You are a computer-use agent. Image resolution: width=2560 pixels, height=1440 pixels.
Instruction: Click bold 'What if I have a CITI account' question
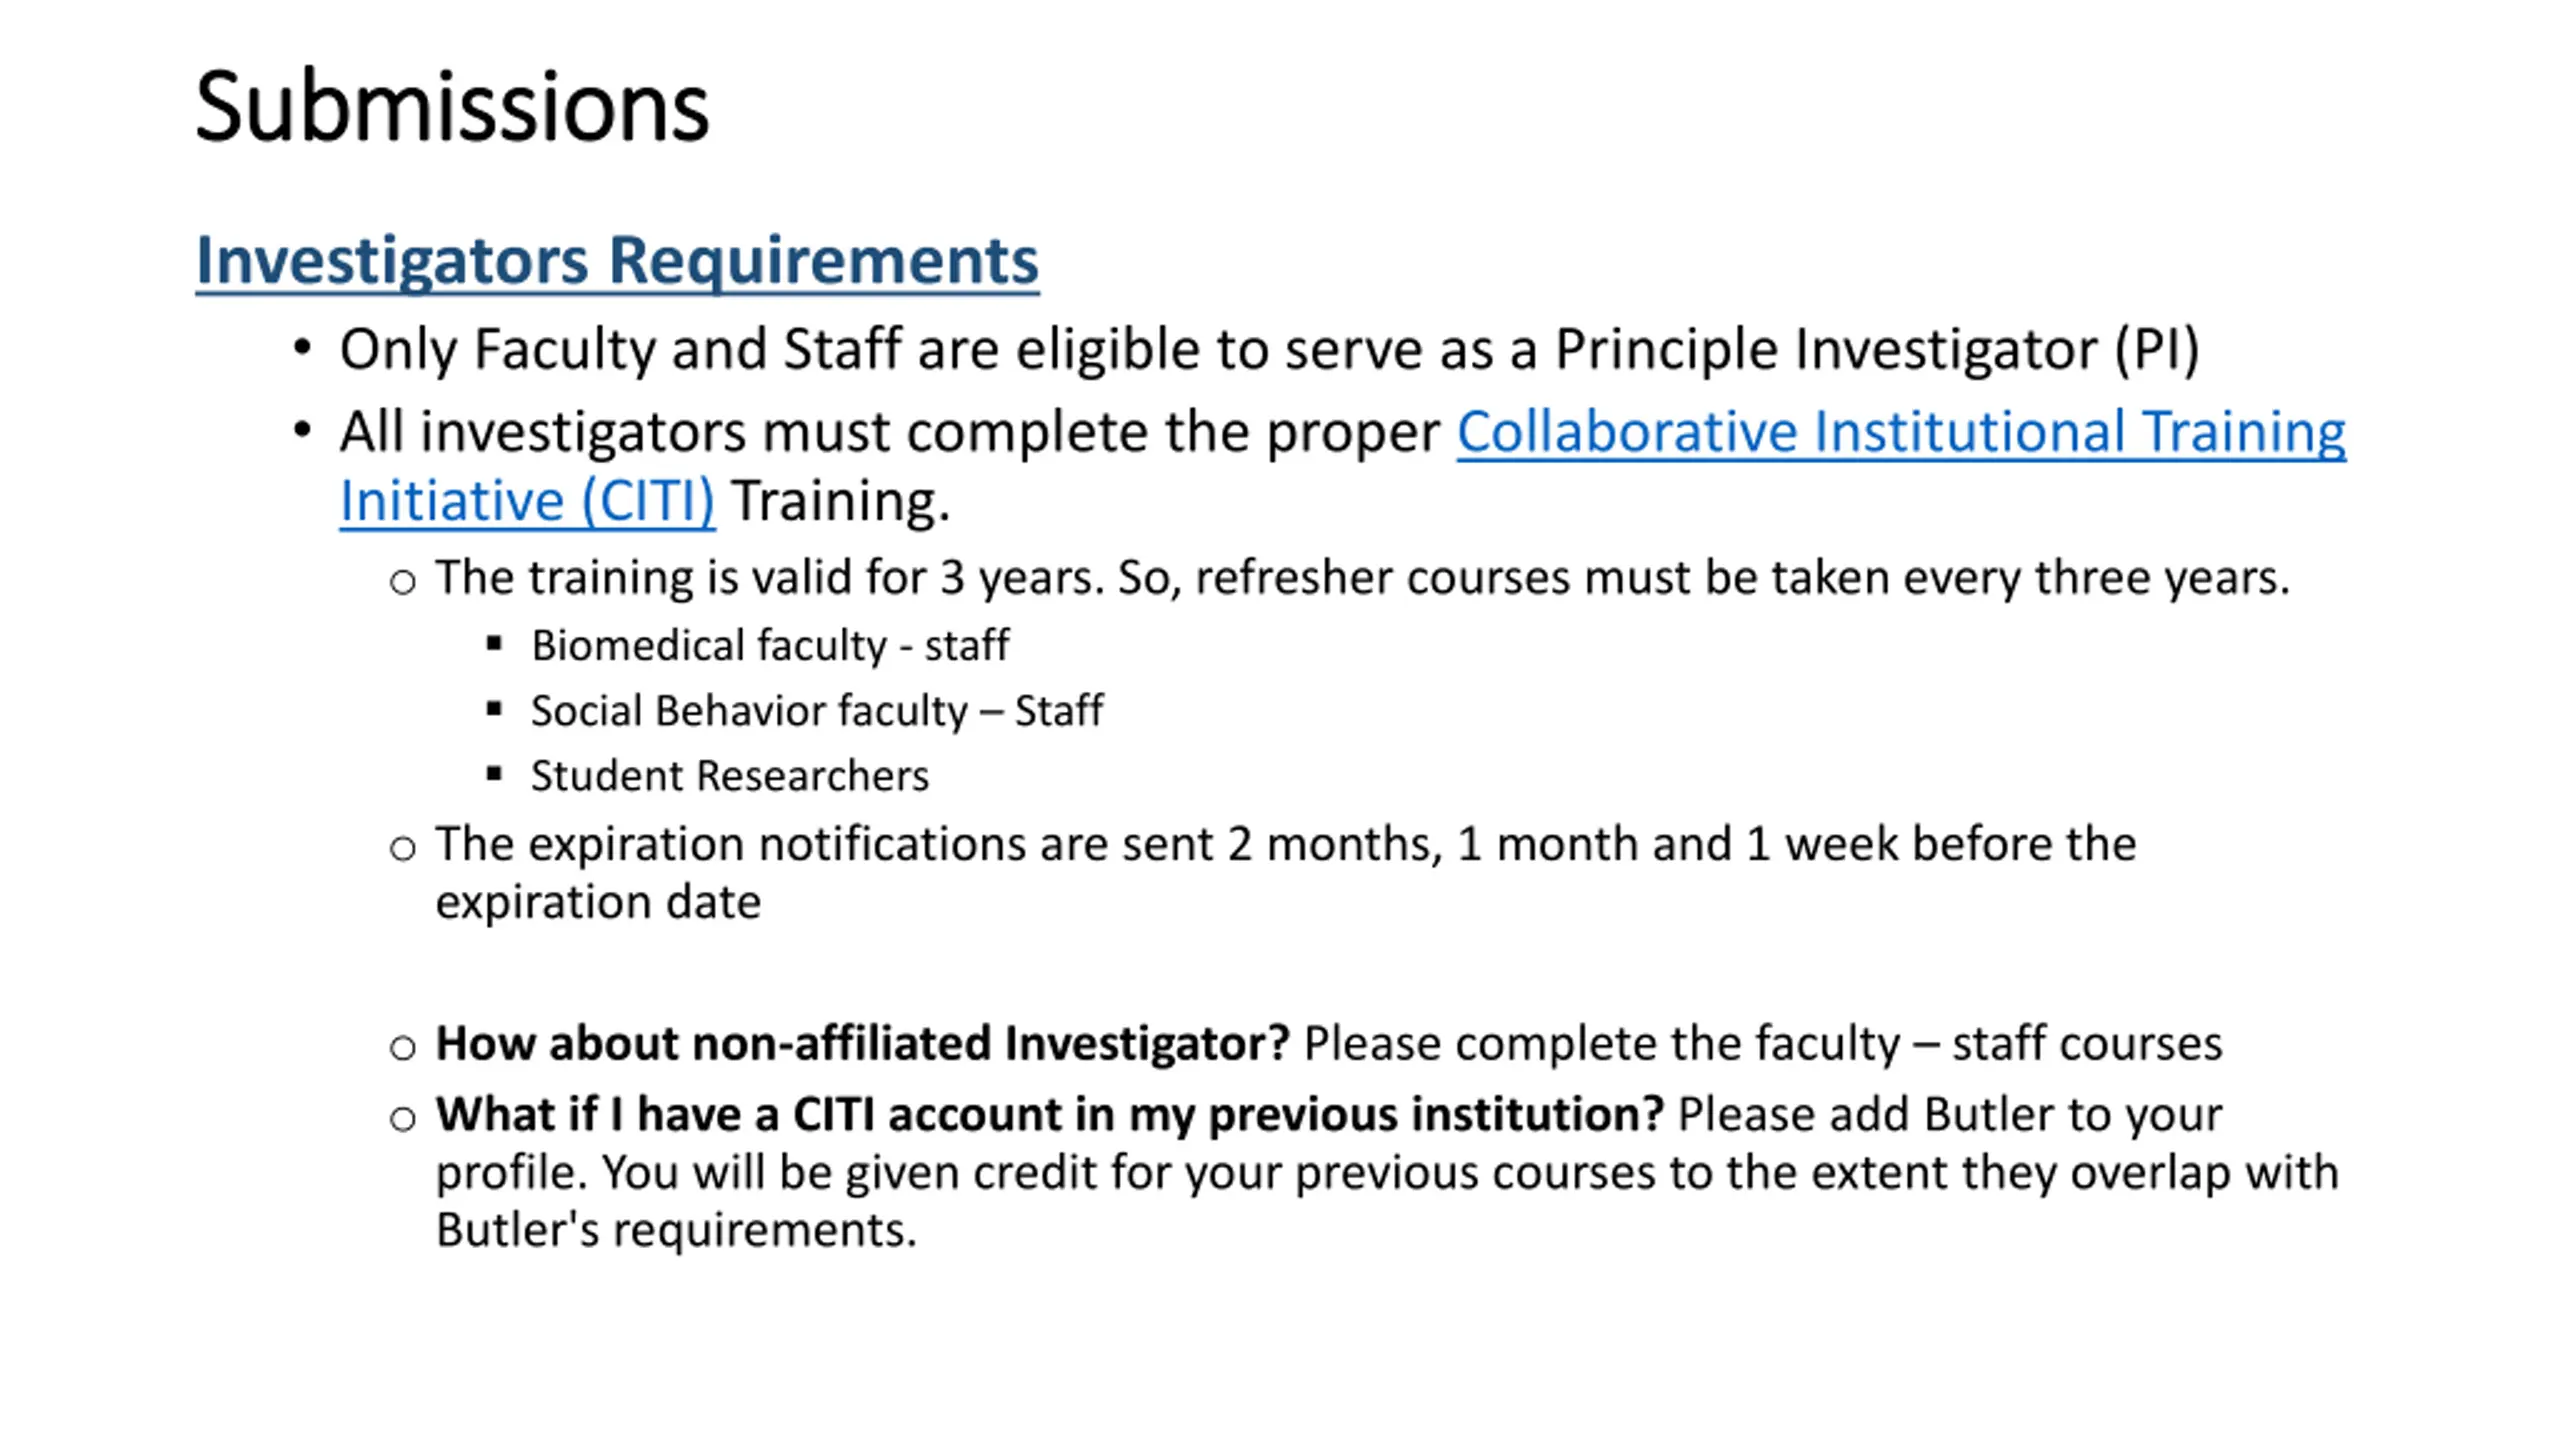[x=1049, y=1114]
